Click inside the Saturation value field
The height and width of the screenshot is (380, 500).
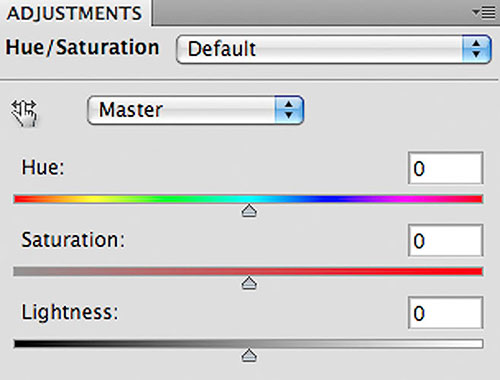tap(445, 240)
